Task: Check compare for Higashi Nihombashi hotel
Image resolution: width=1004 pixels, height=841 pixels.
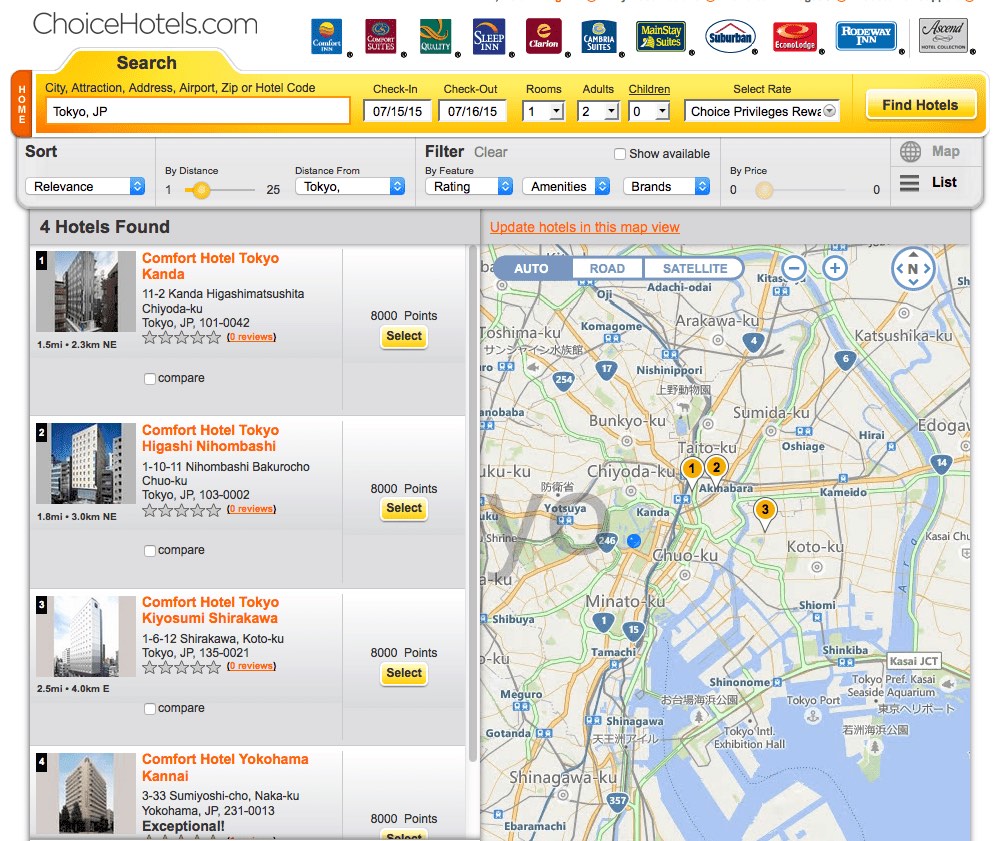Action: coord(150,551)
